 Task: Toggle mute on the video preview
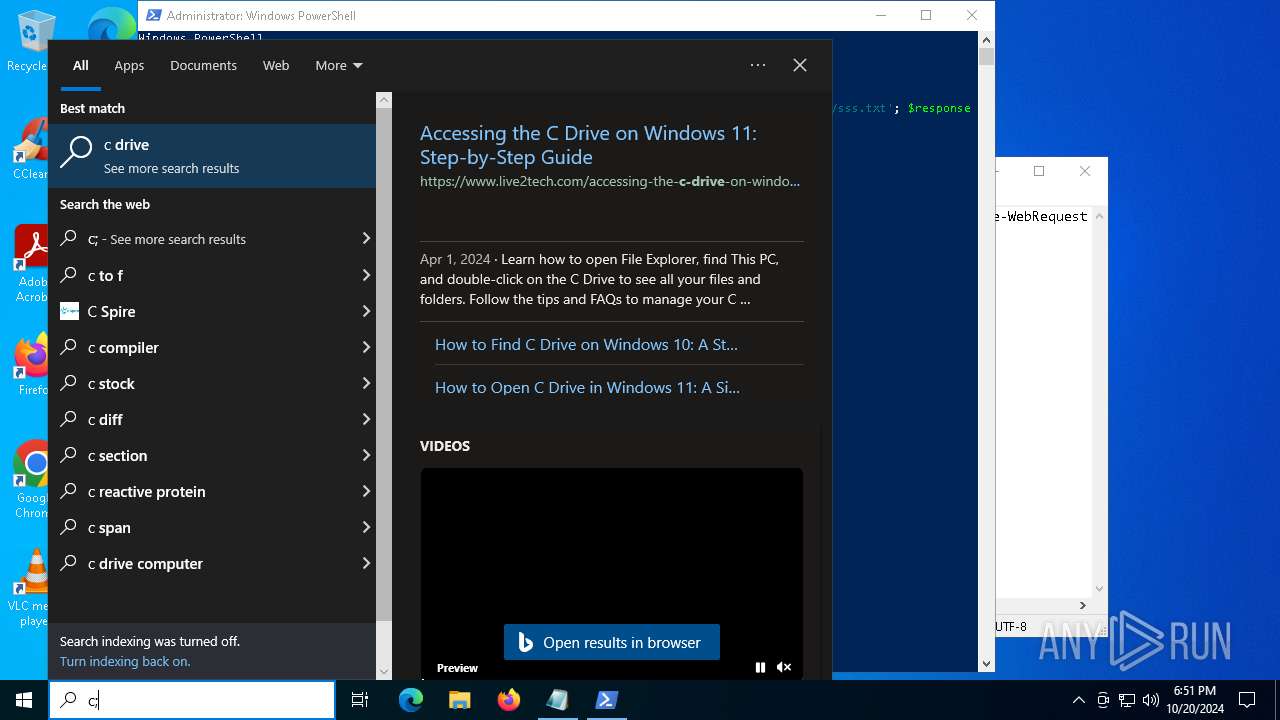click(784, 667)
